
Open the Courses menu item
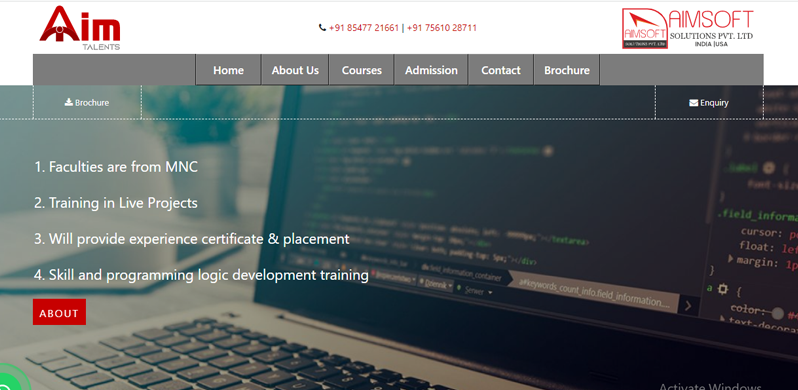[361, 70]
